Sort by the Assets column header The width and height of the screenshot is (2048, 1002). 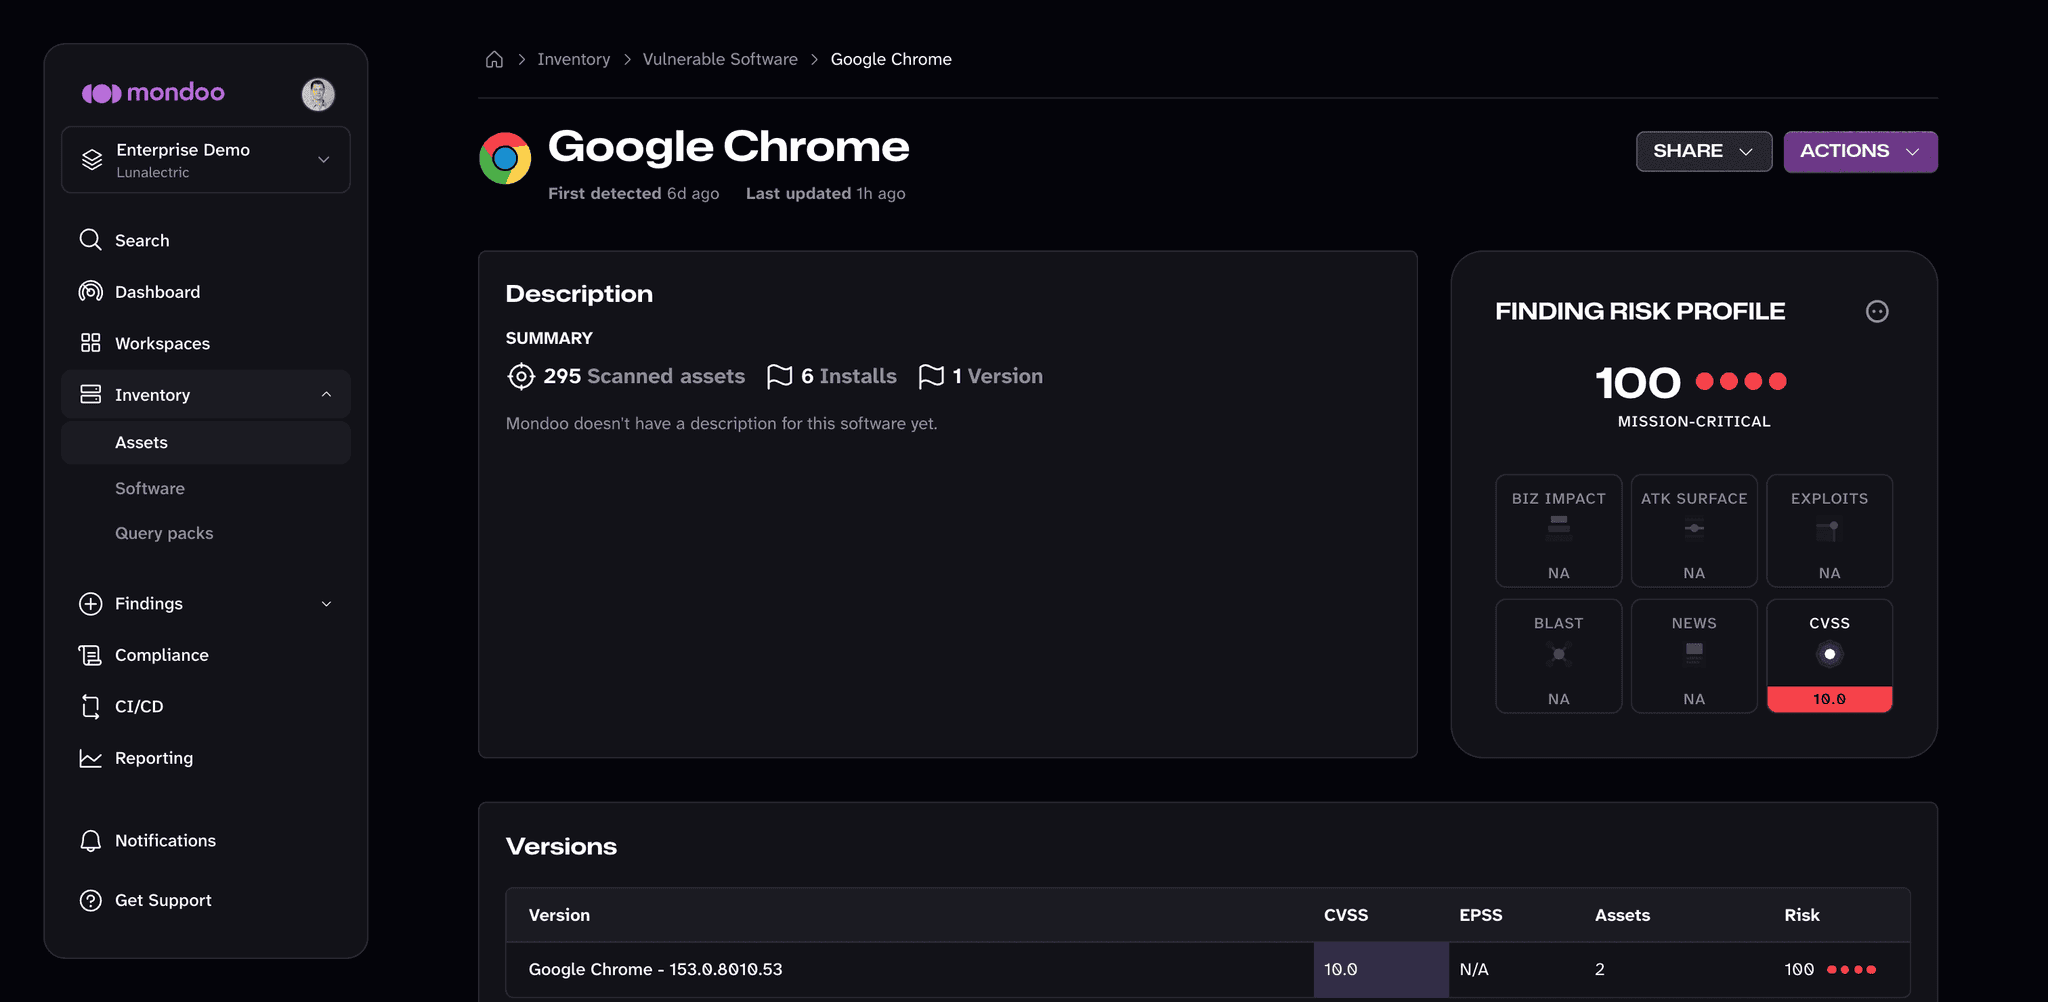pos(1622,915)
